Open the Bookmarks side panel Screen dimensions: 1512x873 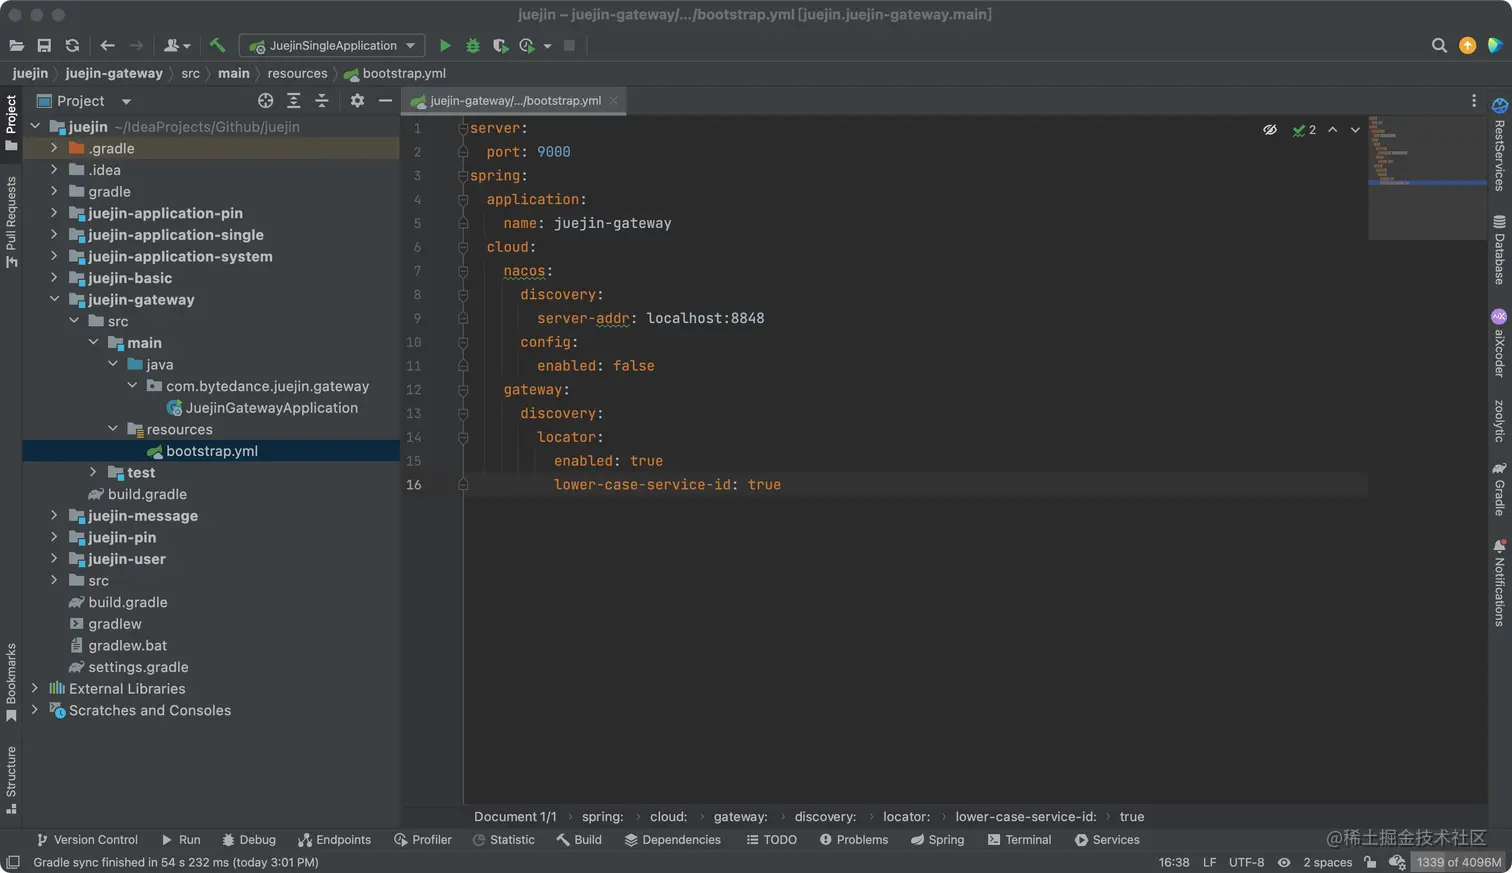coord(11,682)
